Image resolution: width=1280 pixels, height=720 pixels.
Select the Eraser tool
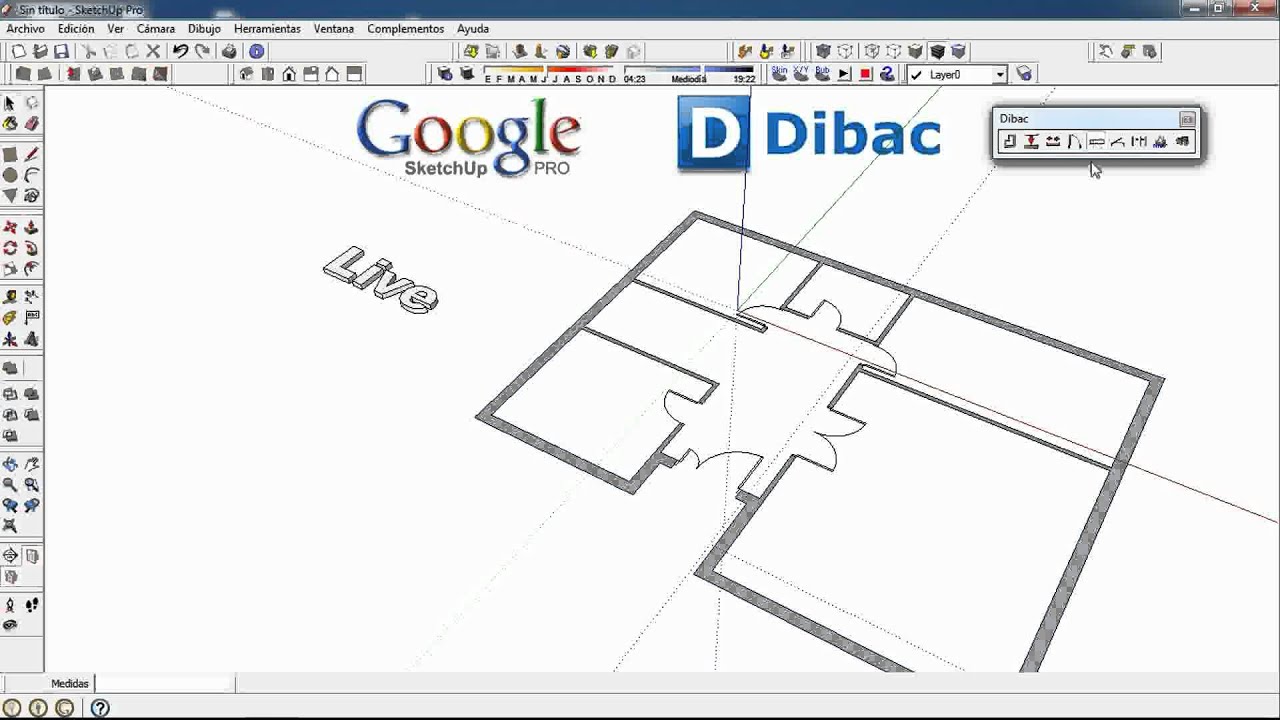(31, 123)
